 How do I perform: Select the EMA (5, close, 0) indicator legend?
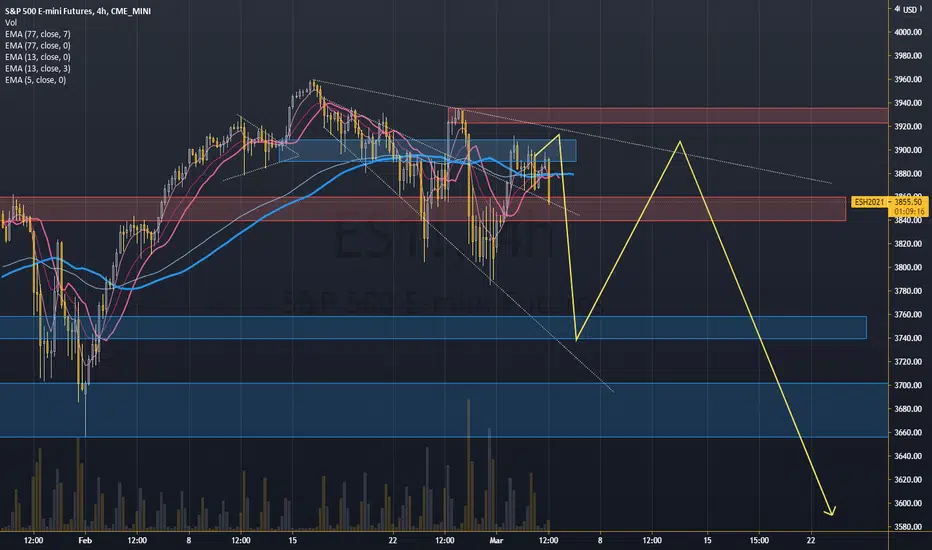tap(36, 80)
